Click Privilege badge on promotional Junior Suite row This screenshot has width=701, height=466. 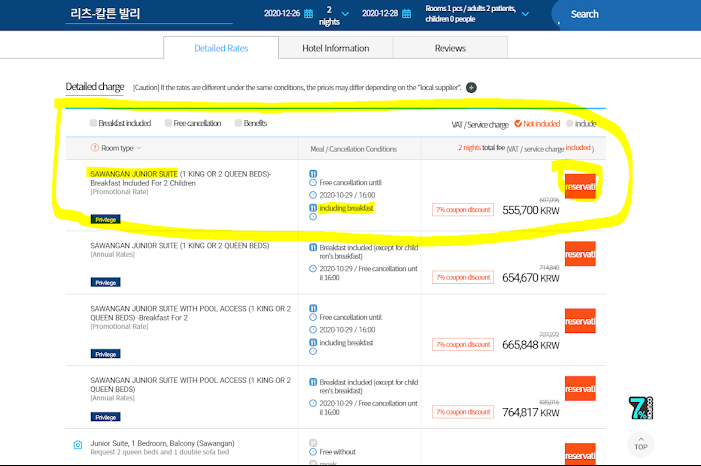coord(106,220)
